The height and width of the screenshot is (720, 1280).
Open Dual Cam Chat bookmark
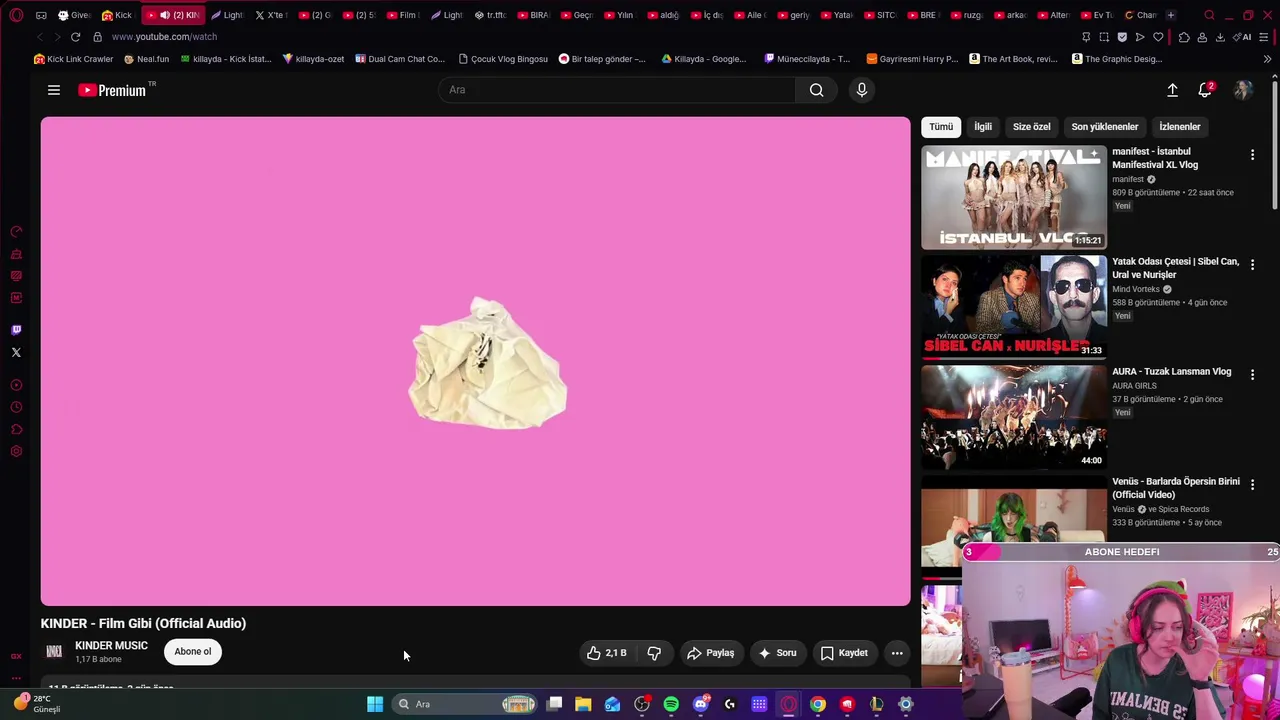click(400, 59)
